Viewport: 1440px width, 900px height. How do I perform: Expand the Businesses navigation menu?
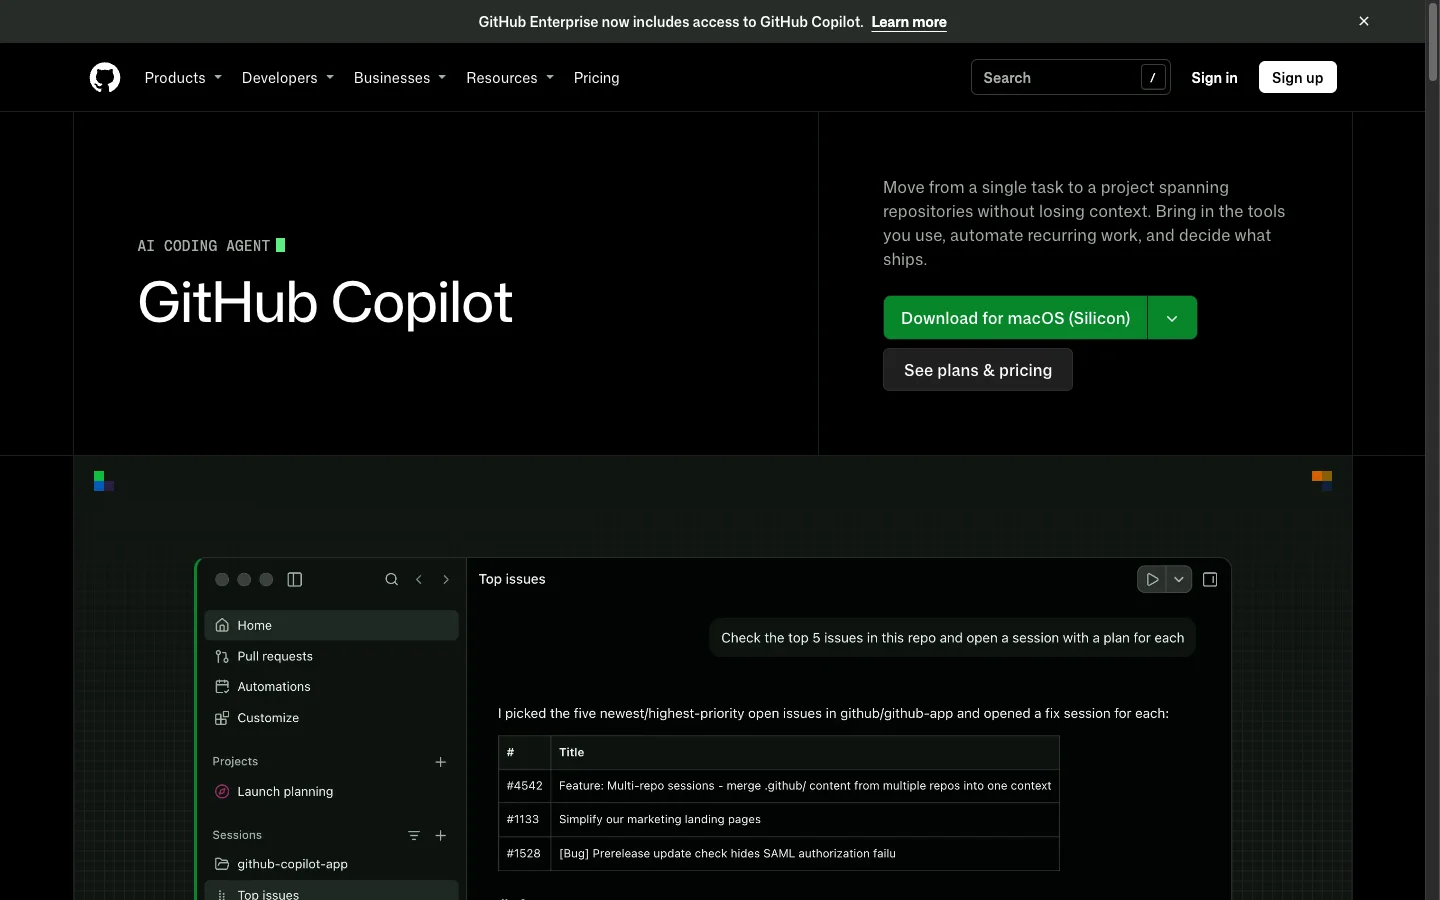[400, 77]
